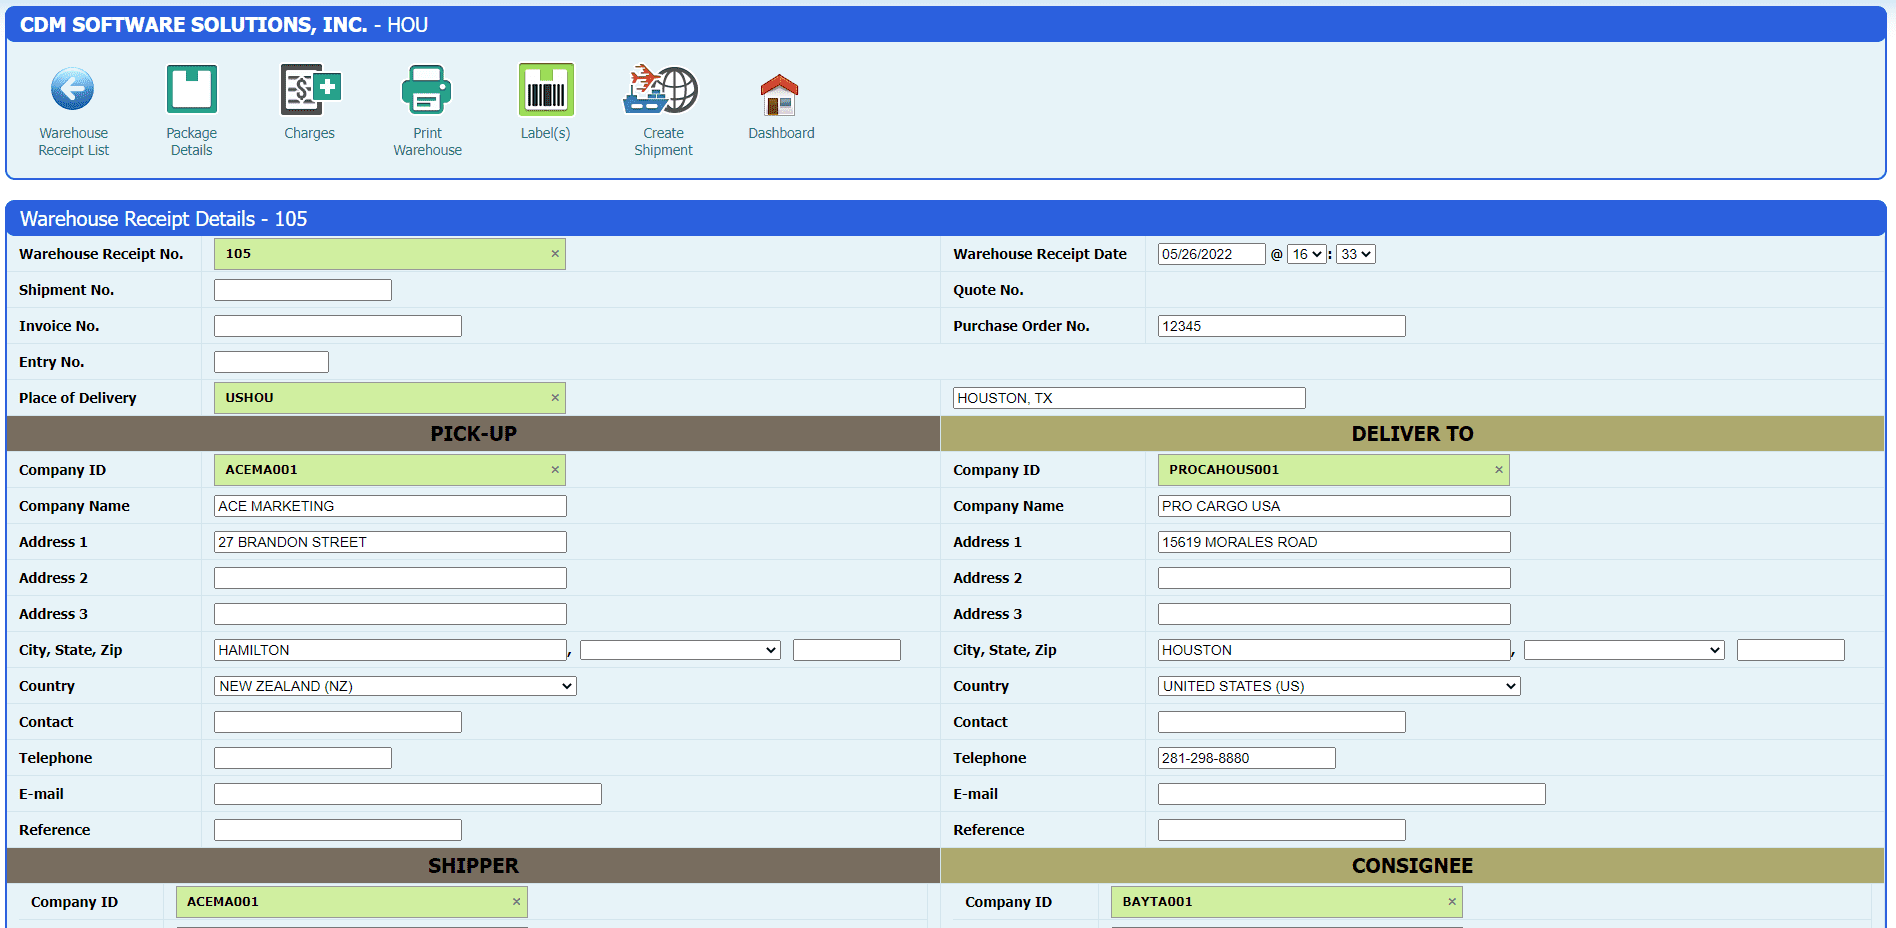The width and height of the screenshot is (1896, 928).
Task: Click the HOUSTON, TX delivery description field
Action: pos(1129,398)
